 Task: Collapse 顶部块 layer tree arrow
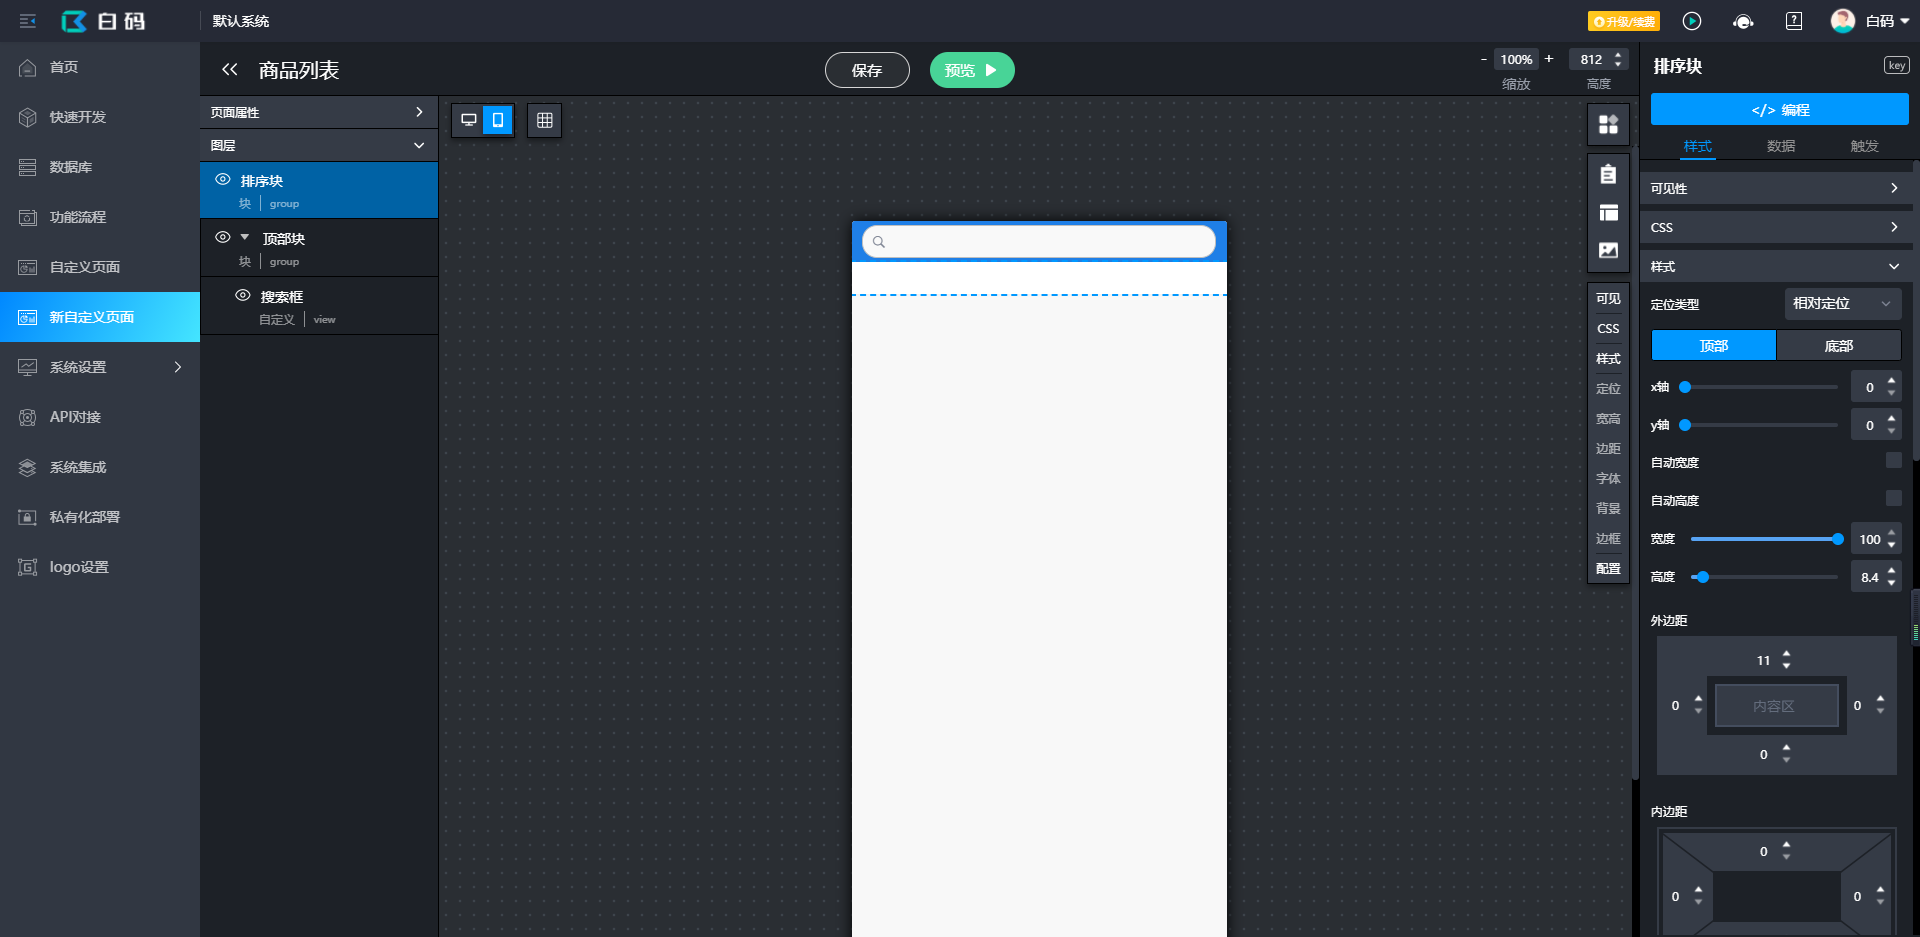pos(245,237)
